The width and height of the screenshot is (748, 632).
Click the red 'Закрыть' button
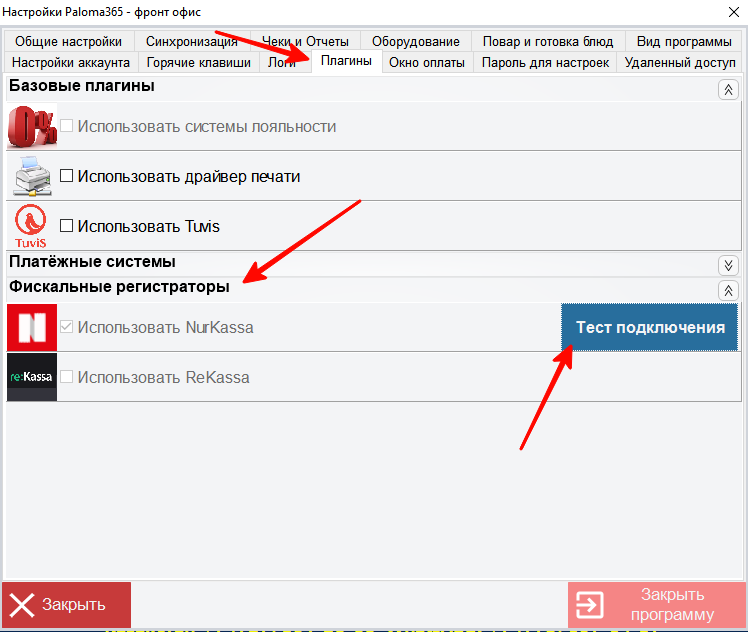tap(66, 605)
